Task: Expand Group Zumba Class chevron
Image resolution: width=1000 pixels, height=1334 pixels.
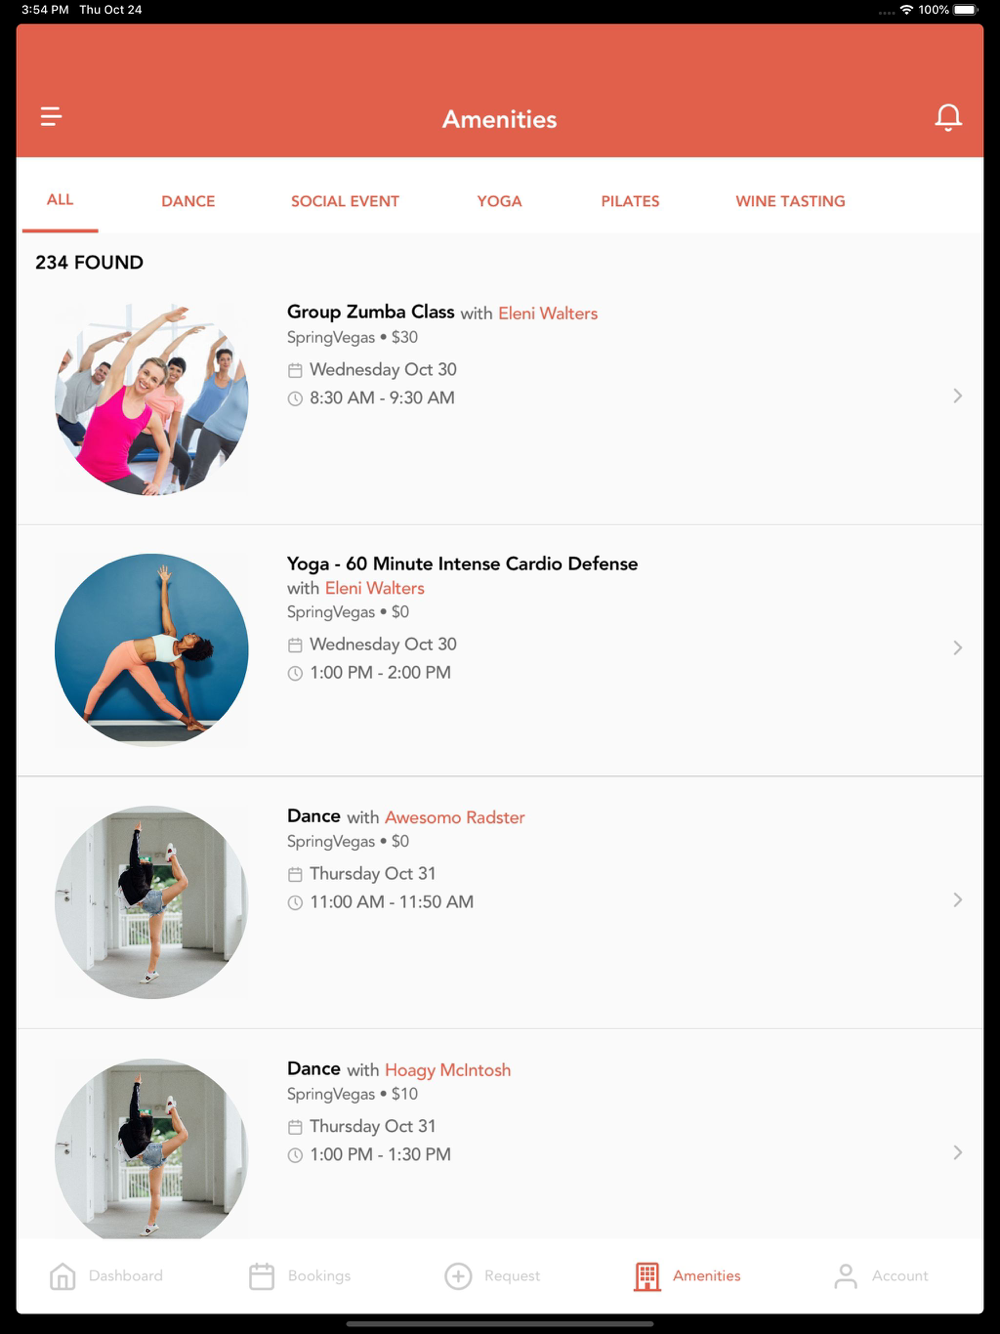Action: 958,396
